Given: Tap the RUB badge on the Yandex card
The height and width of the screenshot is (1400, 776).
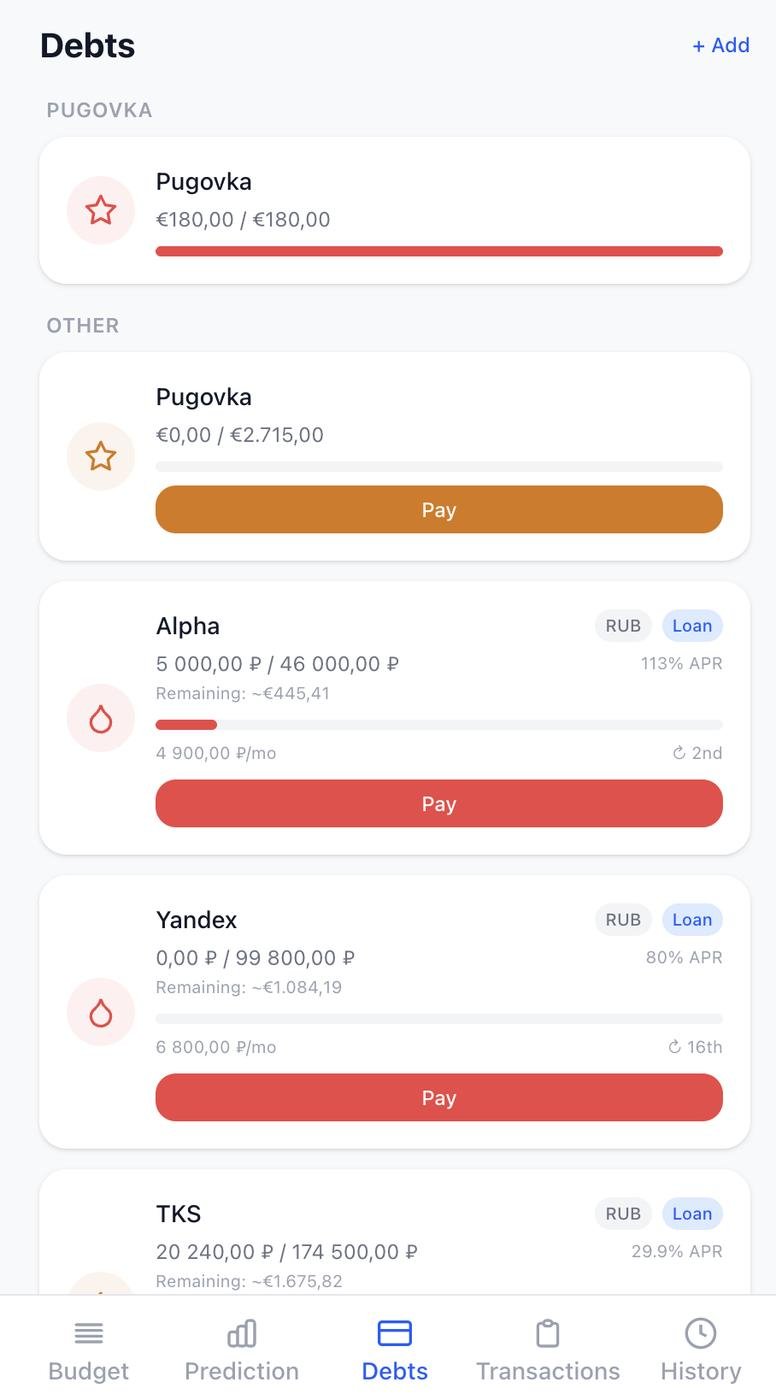Looking at the screenshot, I should pos(623,920).
